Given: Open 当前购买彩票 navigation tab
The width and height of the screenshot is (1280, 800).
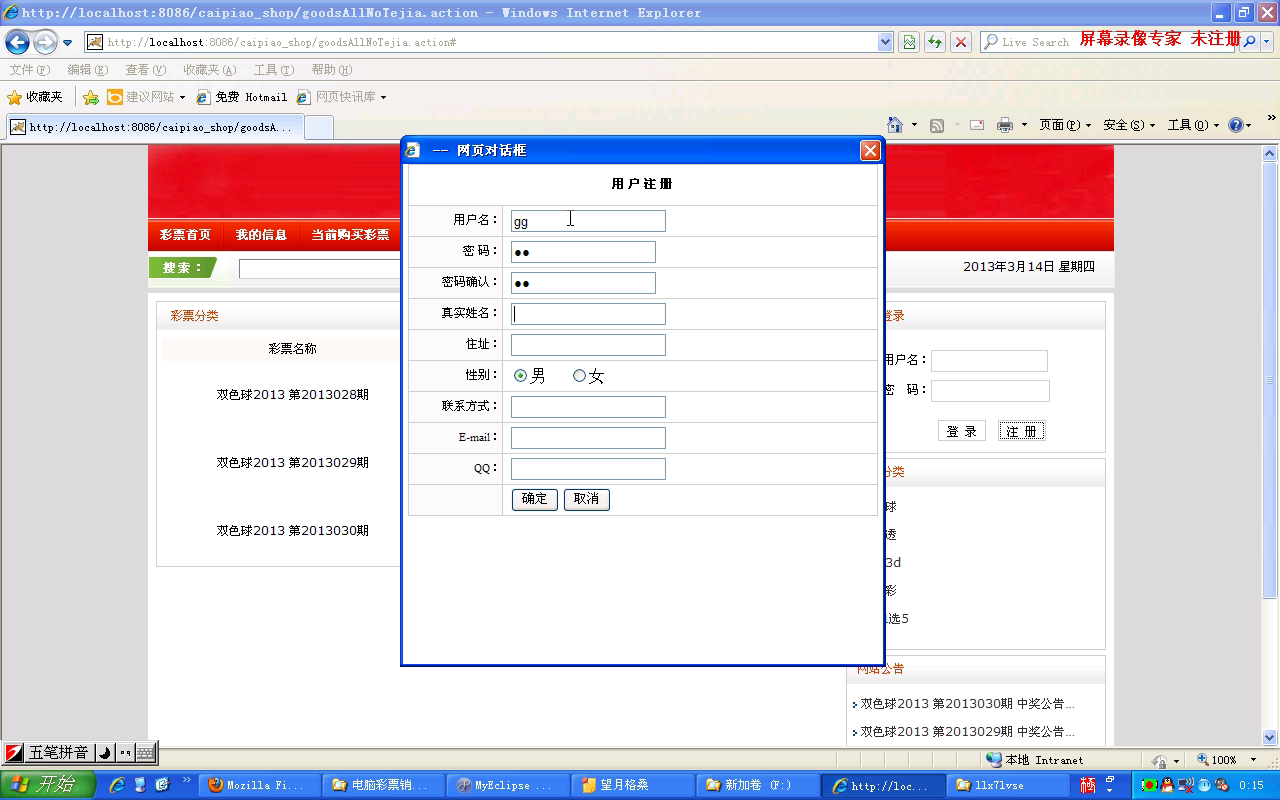Looking at the screenshot, I should click(350, 235).
